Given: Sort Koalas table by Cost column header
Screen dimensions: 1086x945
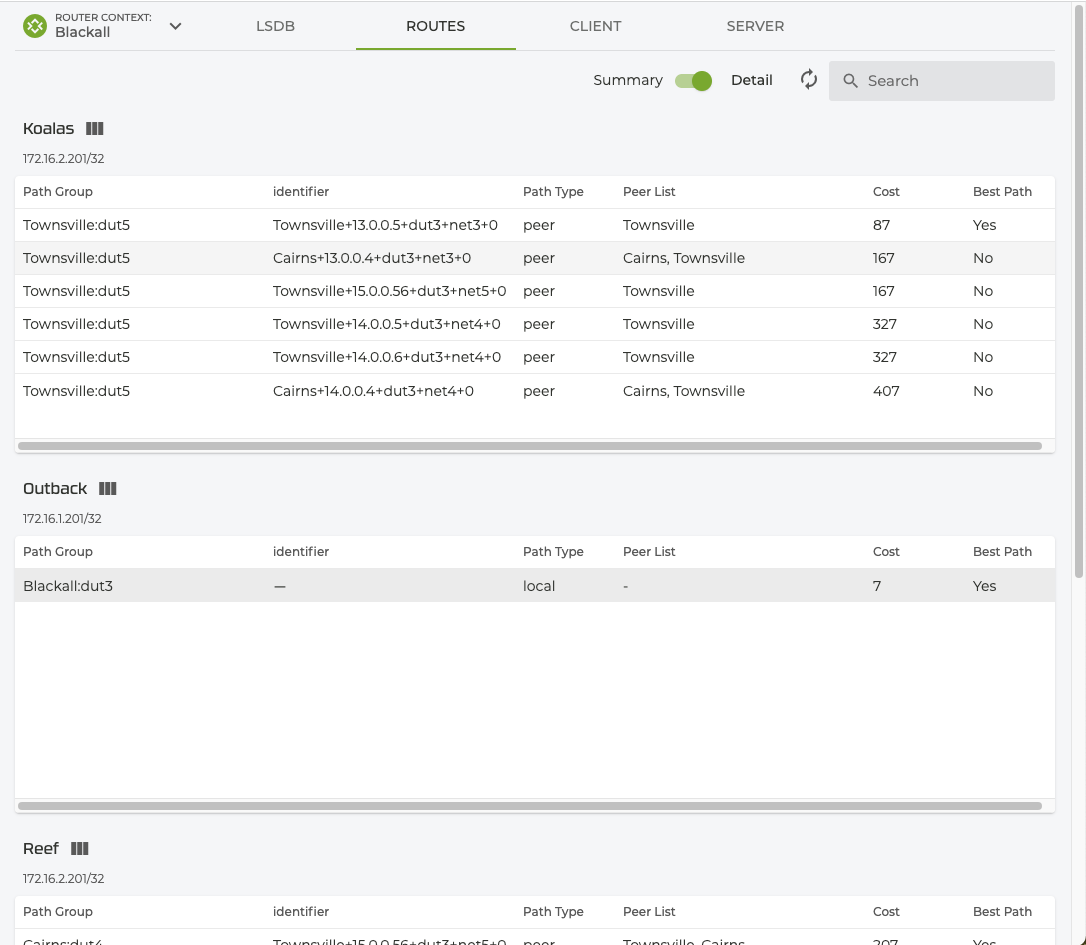Looking at the screenshot, I should click(x=886, y=192).
